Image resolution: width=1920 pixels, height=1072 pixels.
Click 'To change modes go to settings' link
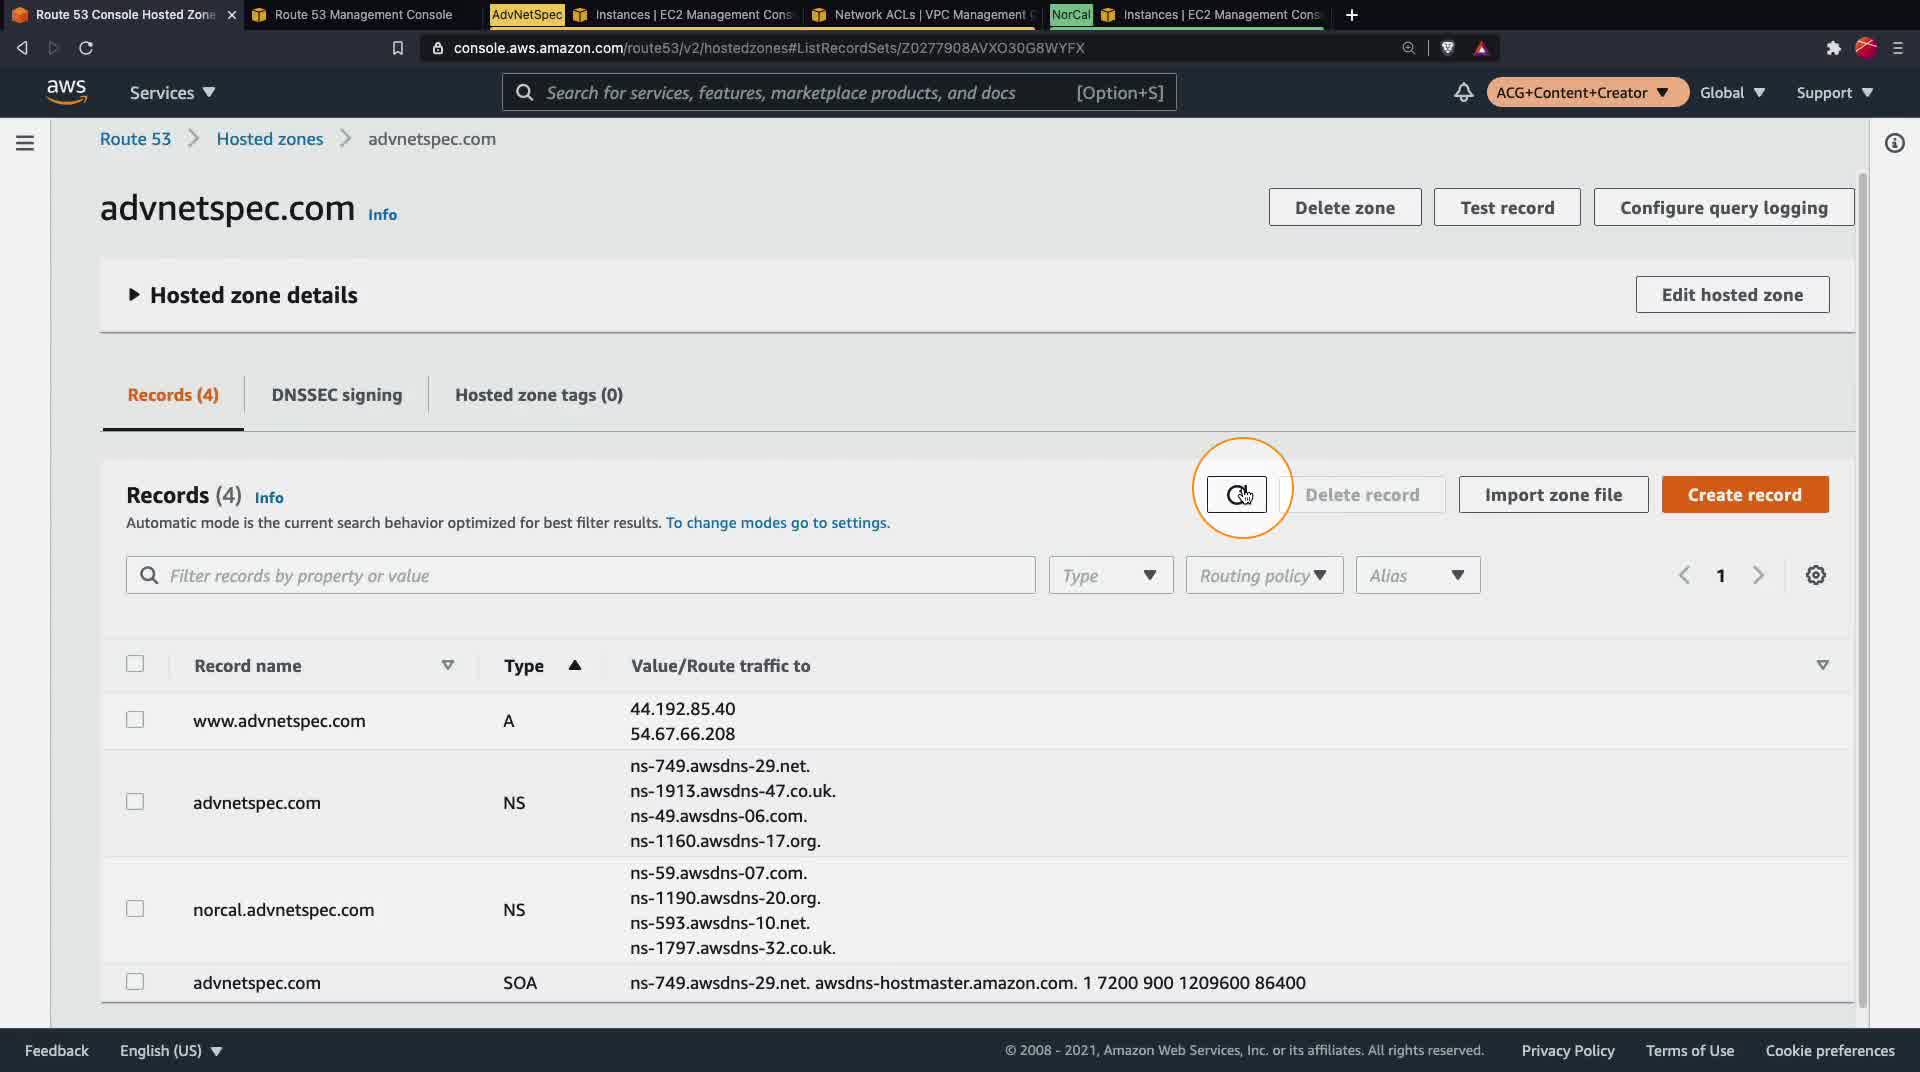point(778,523)
